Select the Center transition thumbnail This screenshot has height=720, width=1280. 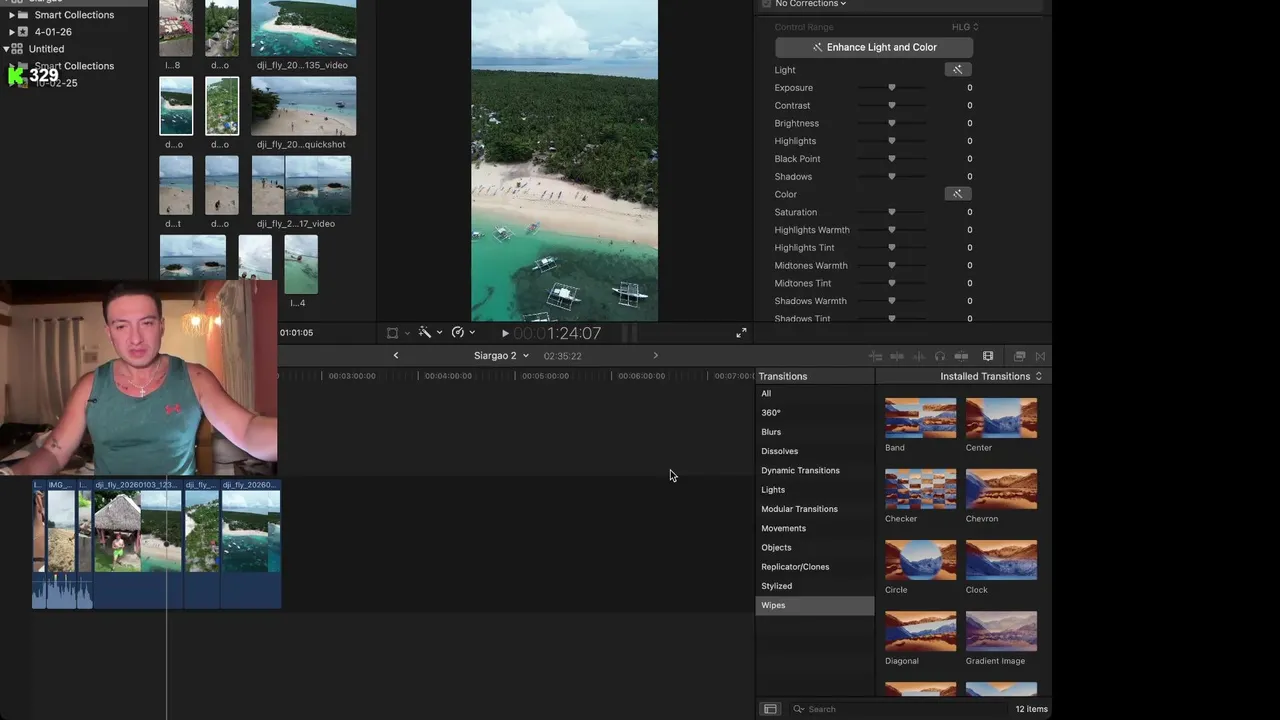click(x=1001, y=418)
